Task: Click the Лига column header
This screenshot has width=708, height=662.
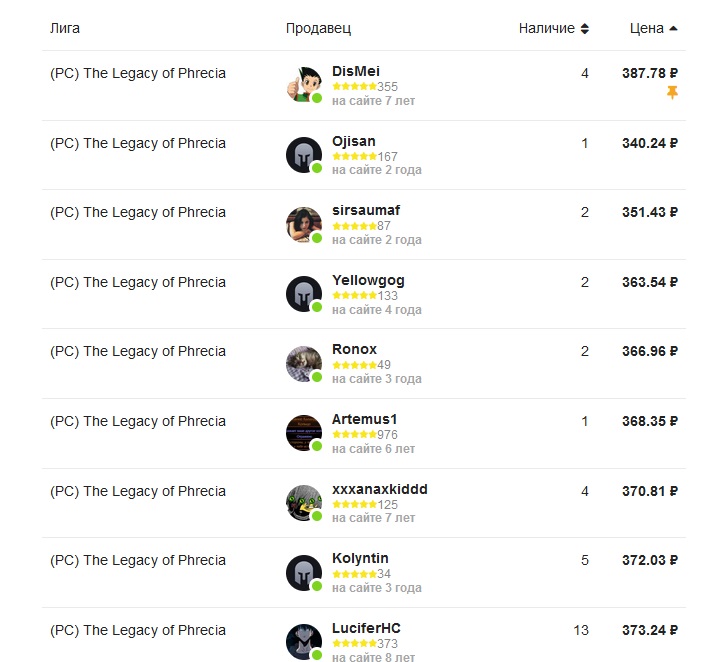Action: point(65,28)
